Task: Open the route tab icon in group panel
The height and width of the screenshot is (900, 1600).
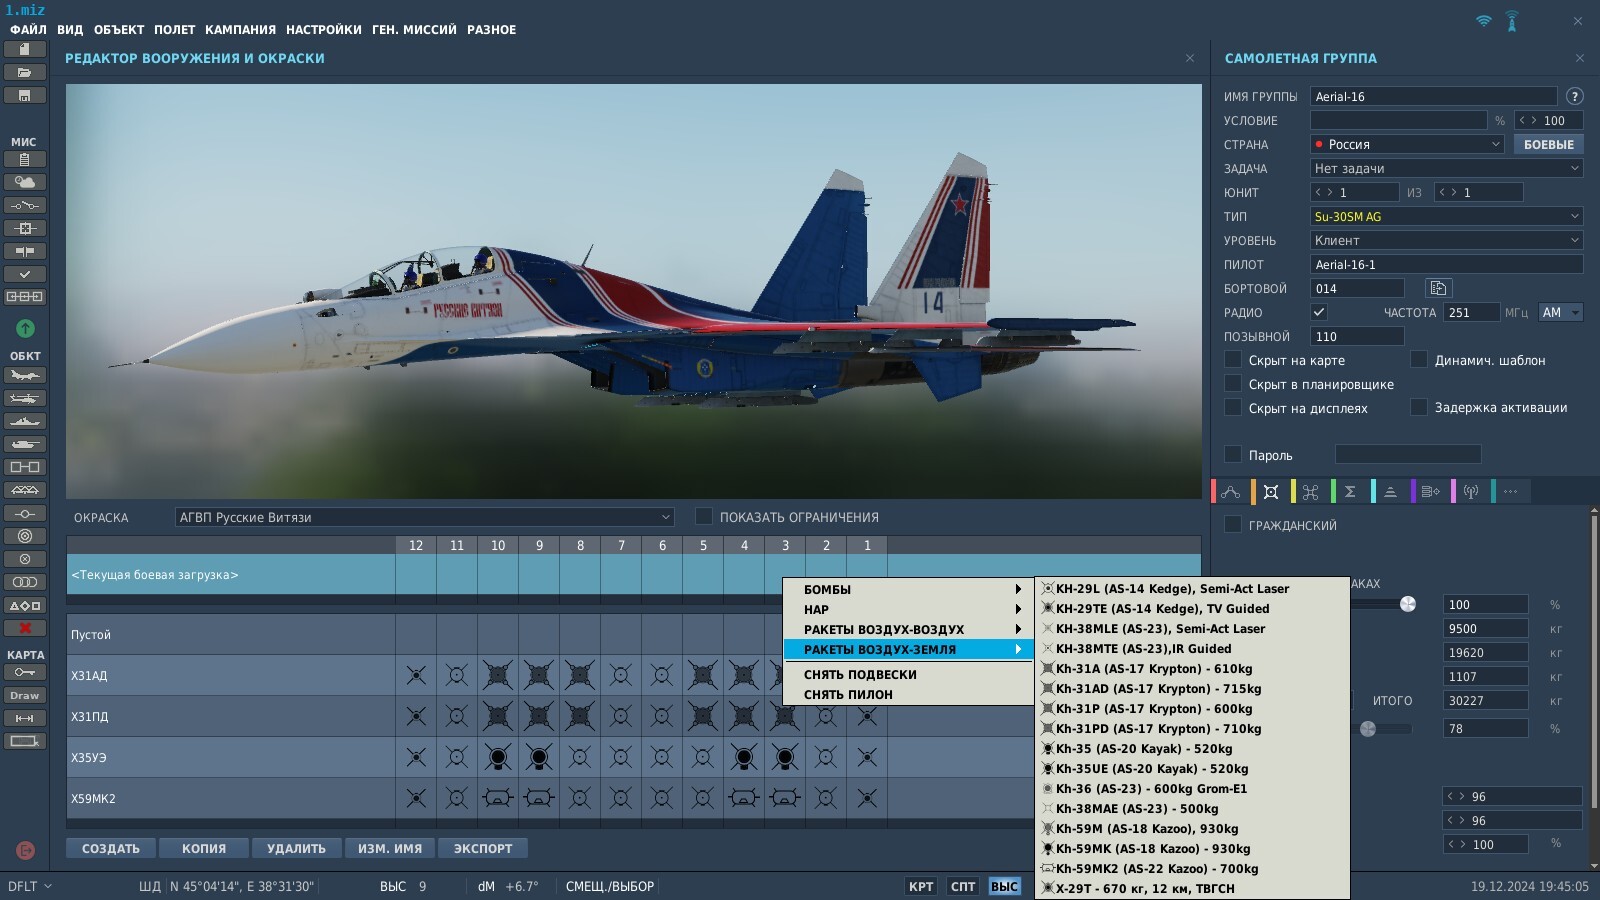Action: pos(1231,491)
